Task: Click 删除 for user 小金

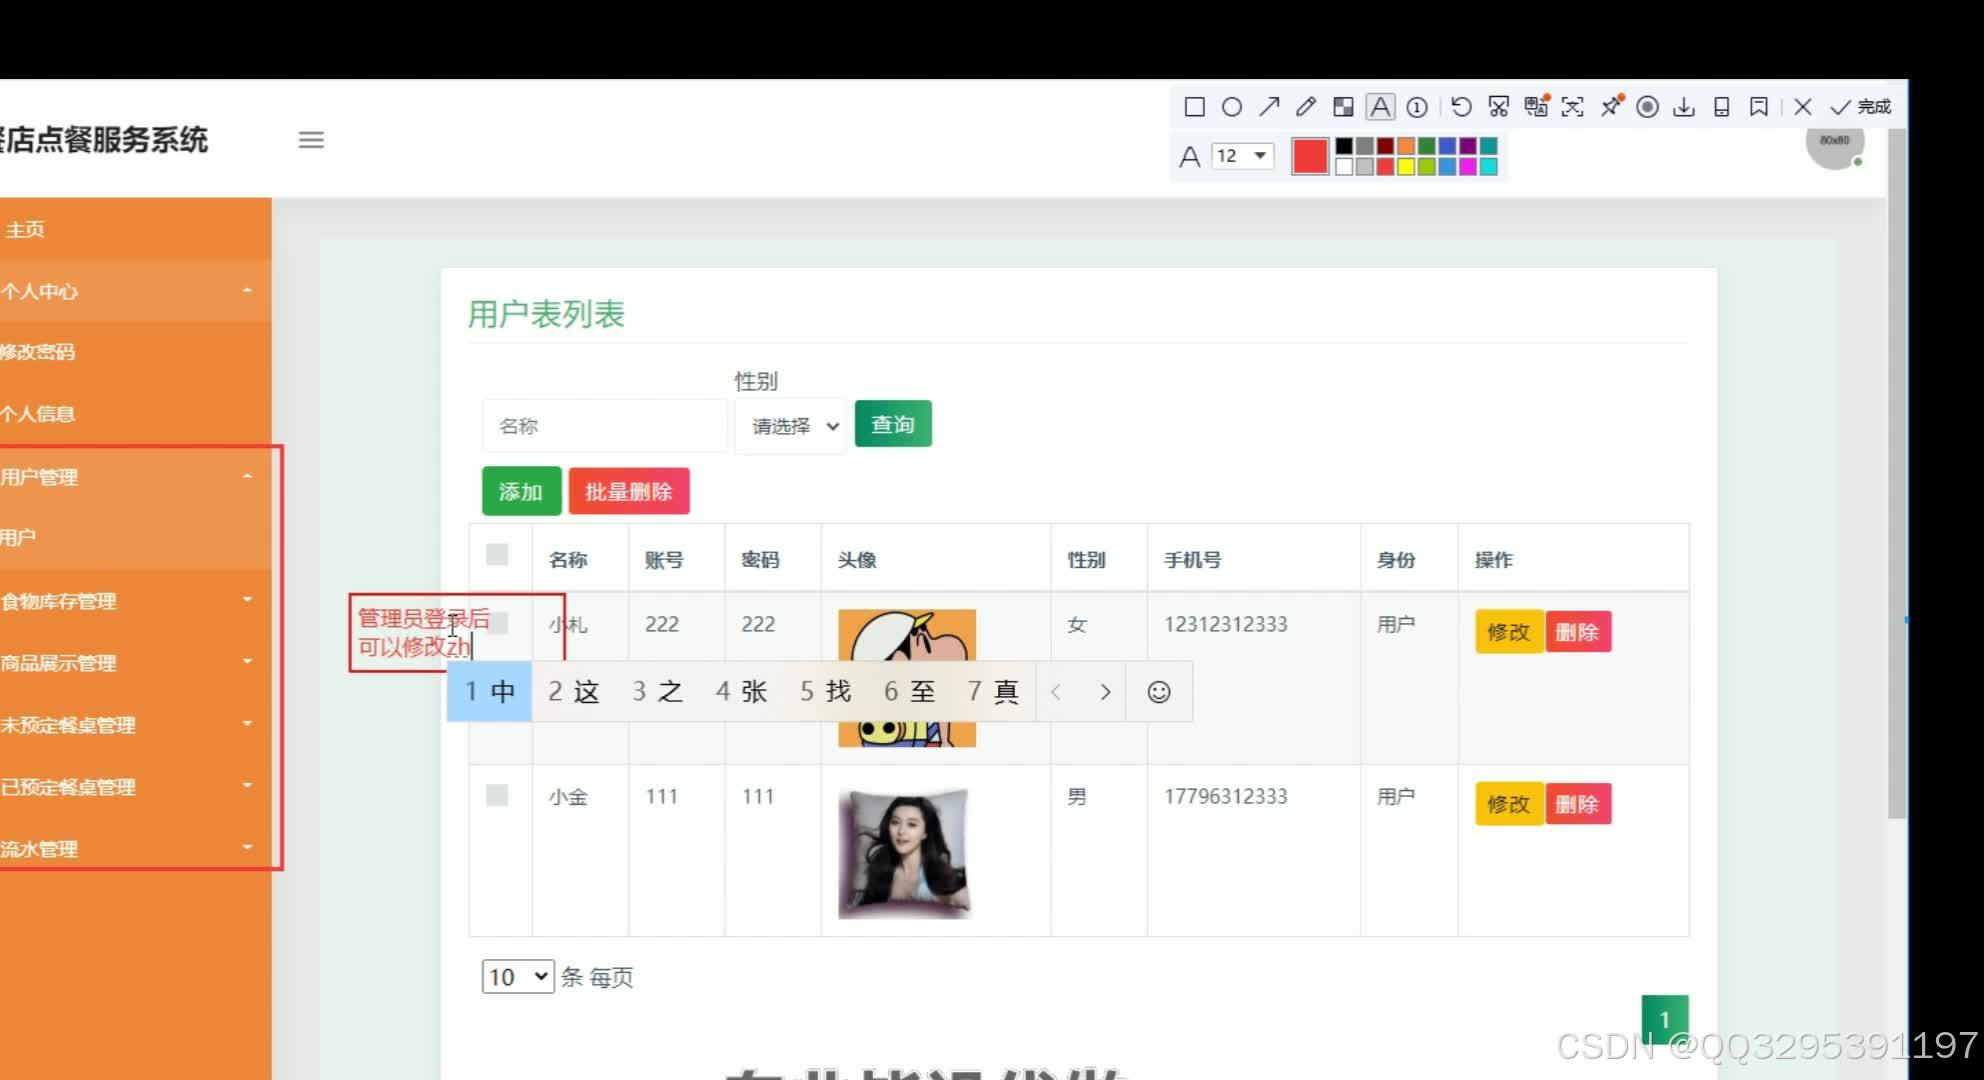Action: point(1578,804)
